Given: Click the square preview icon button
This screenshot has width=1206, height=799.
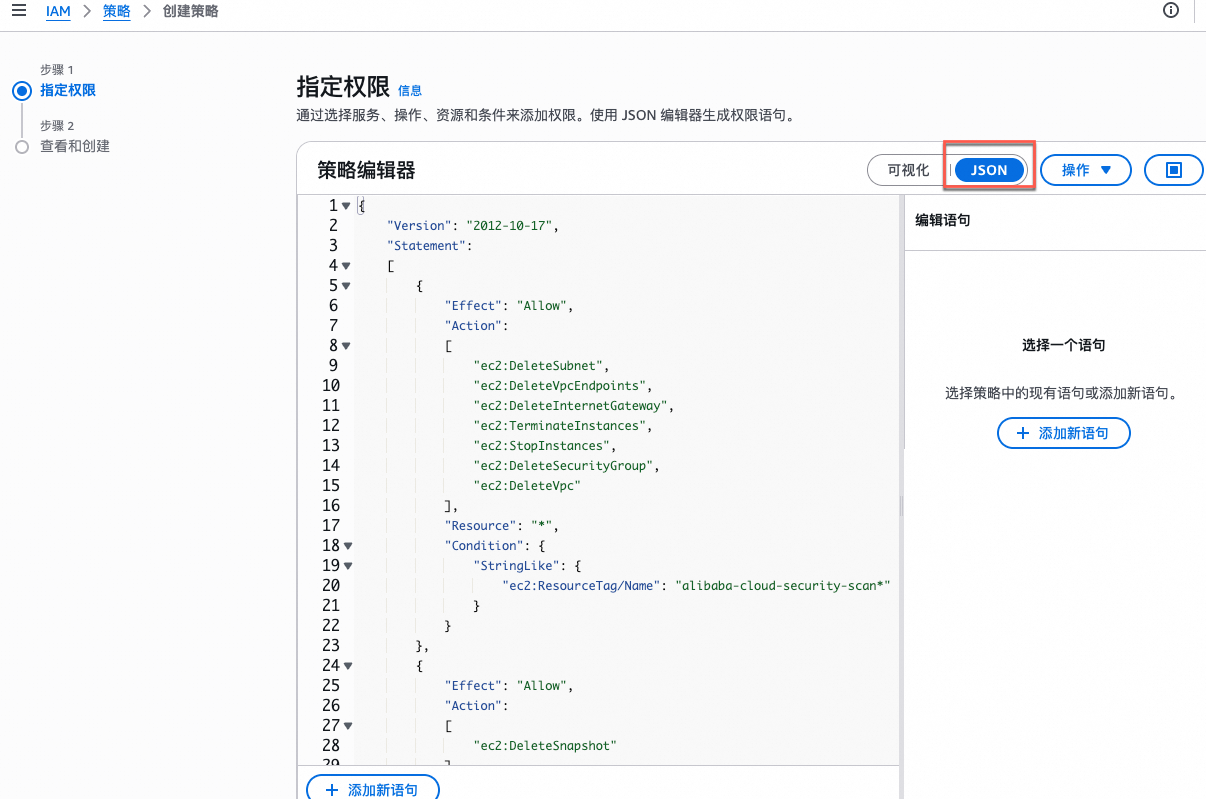Looking at the screenshot, I should 1174,170.
